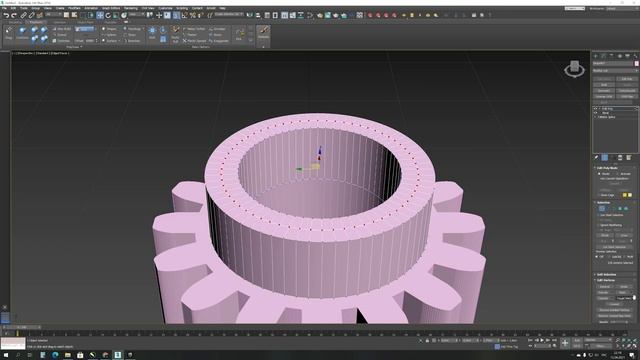Select the Animate radio button
Screen dimensions: 640x360
617,173
